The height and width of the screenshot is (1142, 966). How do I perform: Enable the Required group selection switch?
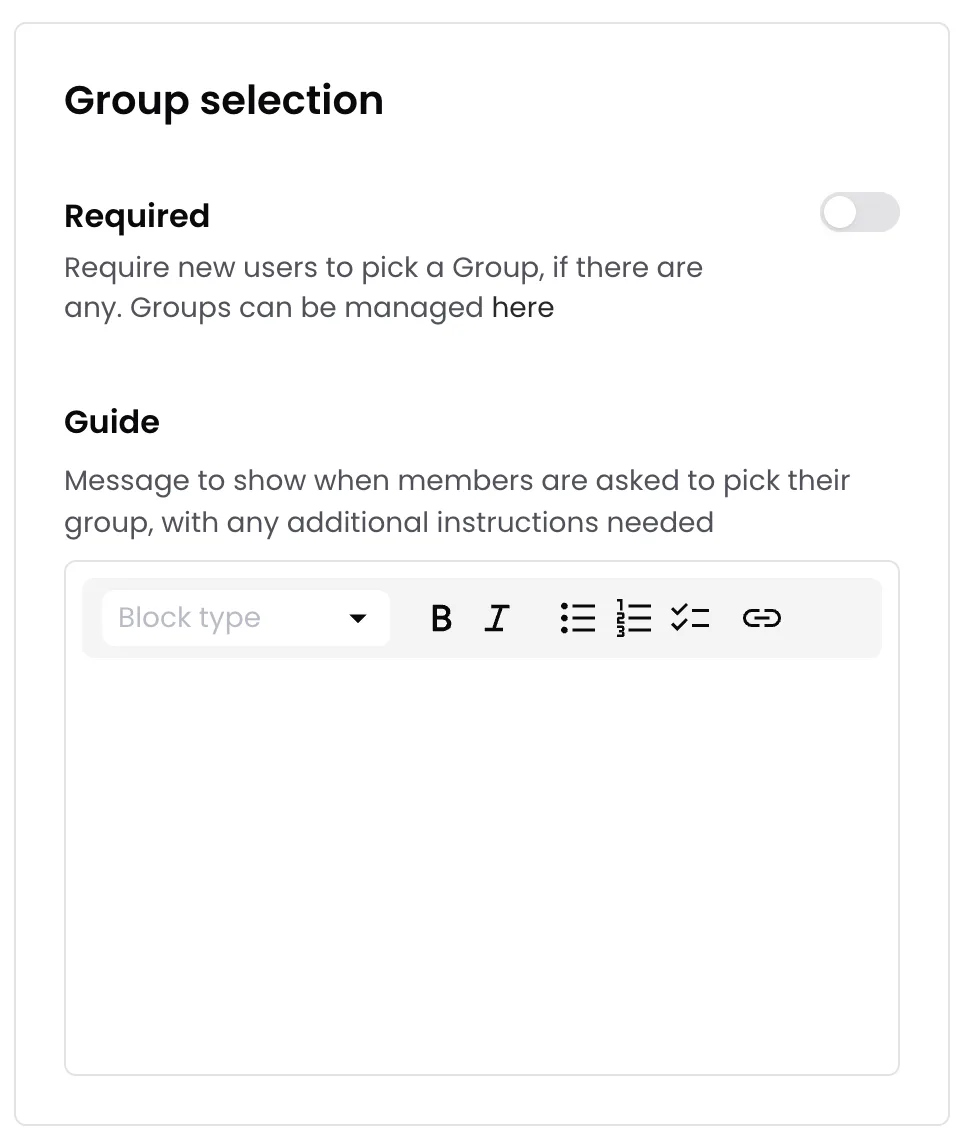click(x=860, y=213)
